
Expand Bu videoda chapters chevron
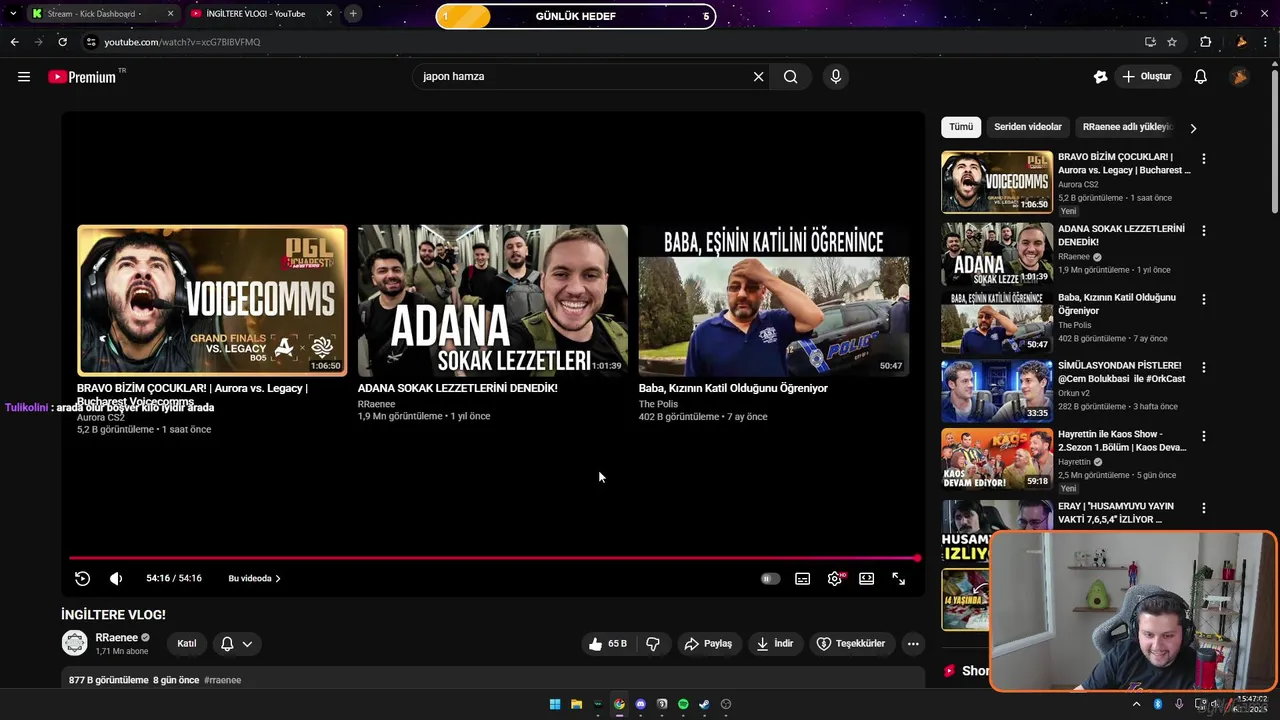[278, 579]
